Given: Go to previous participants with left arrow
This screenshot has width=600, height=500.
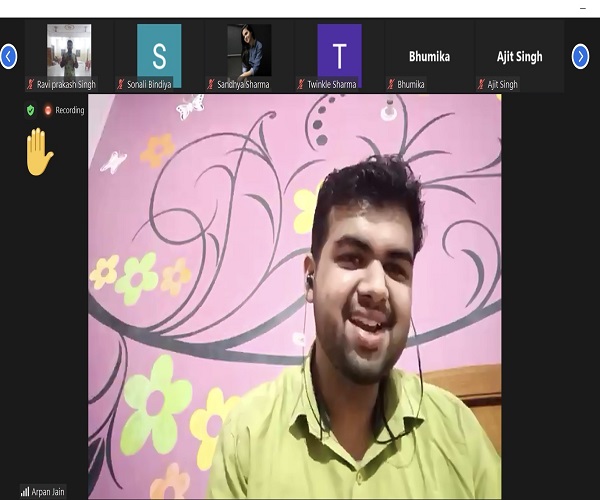Looking at the screenshot, I should click(8, 57).
